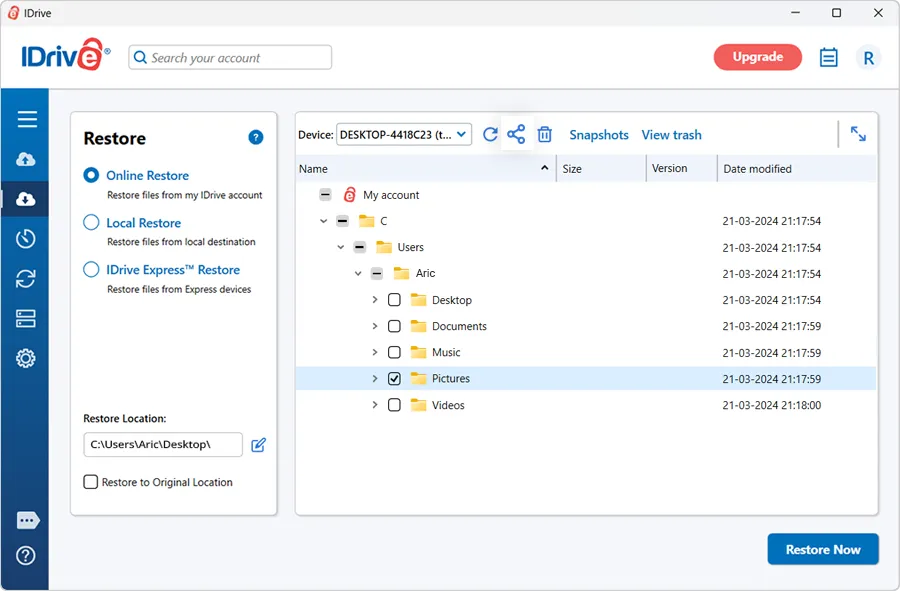Image resolution: width=900 pixels, height=591 pixels.
Task: Open the Scheduler clock icon
Action: 25,238
